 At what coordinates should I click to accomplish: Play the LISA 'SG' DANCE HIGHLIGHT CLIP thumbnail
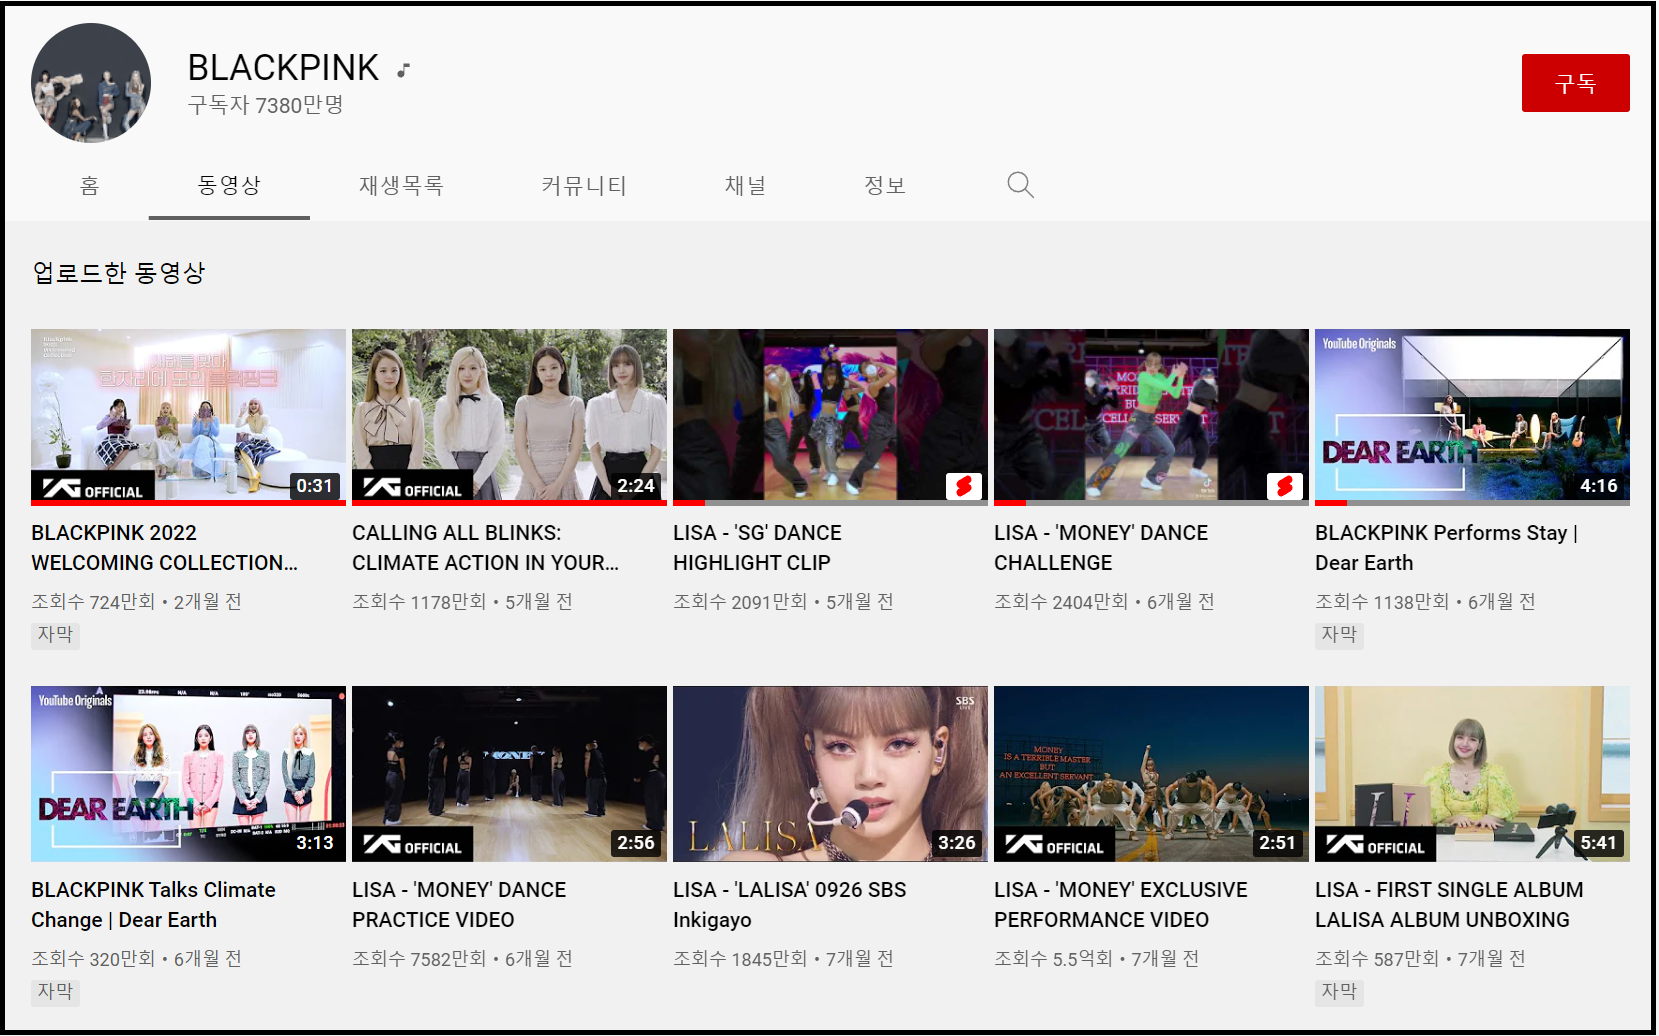(x=830, y=415)
